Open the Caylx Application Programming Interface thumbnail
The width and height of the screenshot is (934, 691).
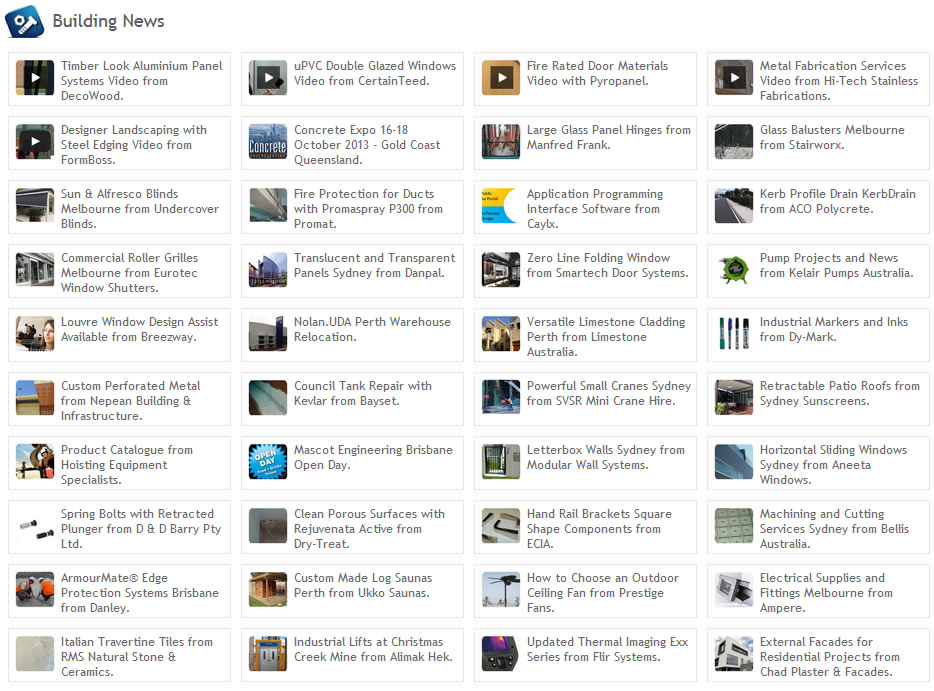point(501,206)
